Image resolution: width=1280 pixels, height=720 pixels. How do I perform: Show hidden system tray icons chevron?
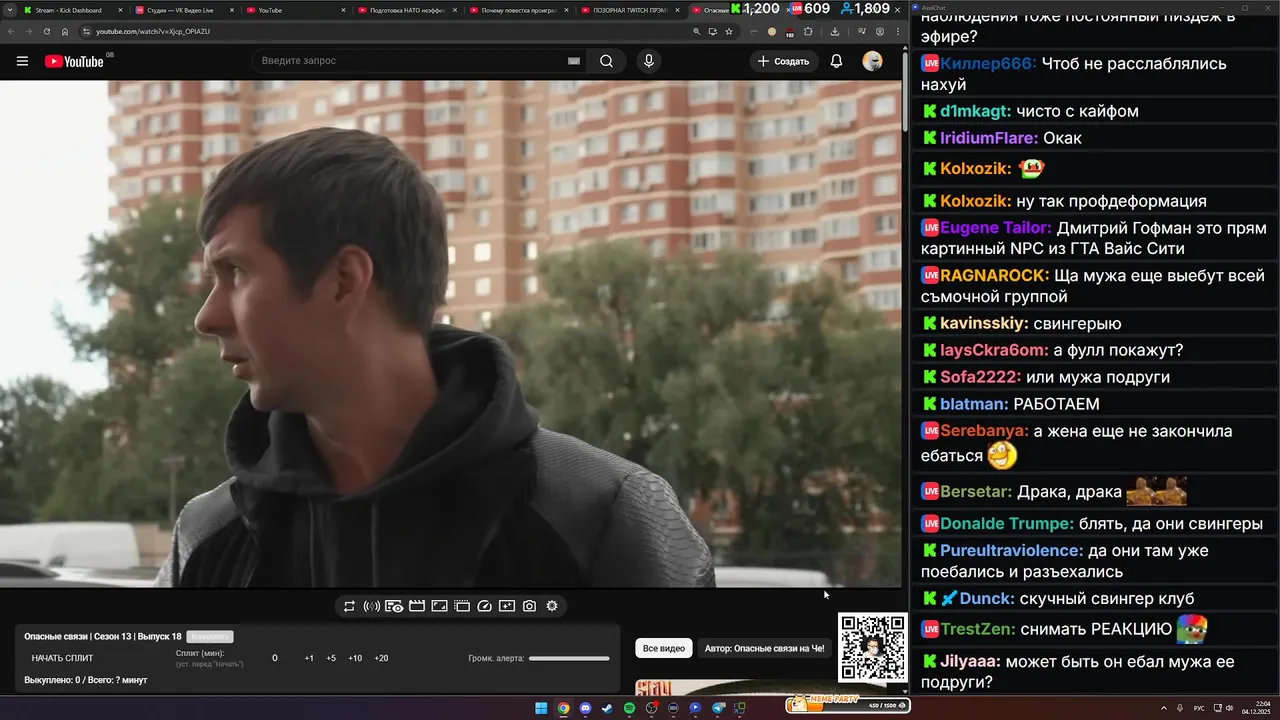pos(1165,708)
